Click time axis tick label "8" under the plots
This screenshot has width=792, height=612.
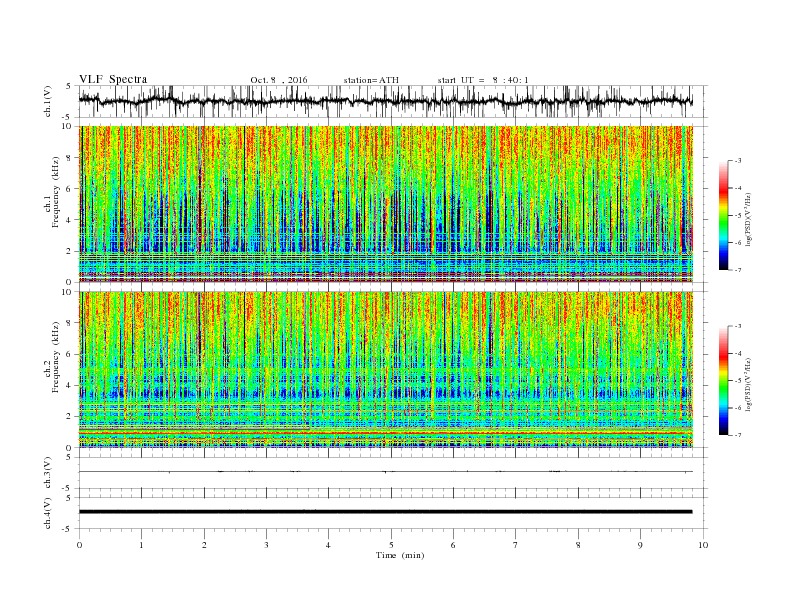pyautogui.click(x=578, y=545)
